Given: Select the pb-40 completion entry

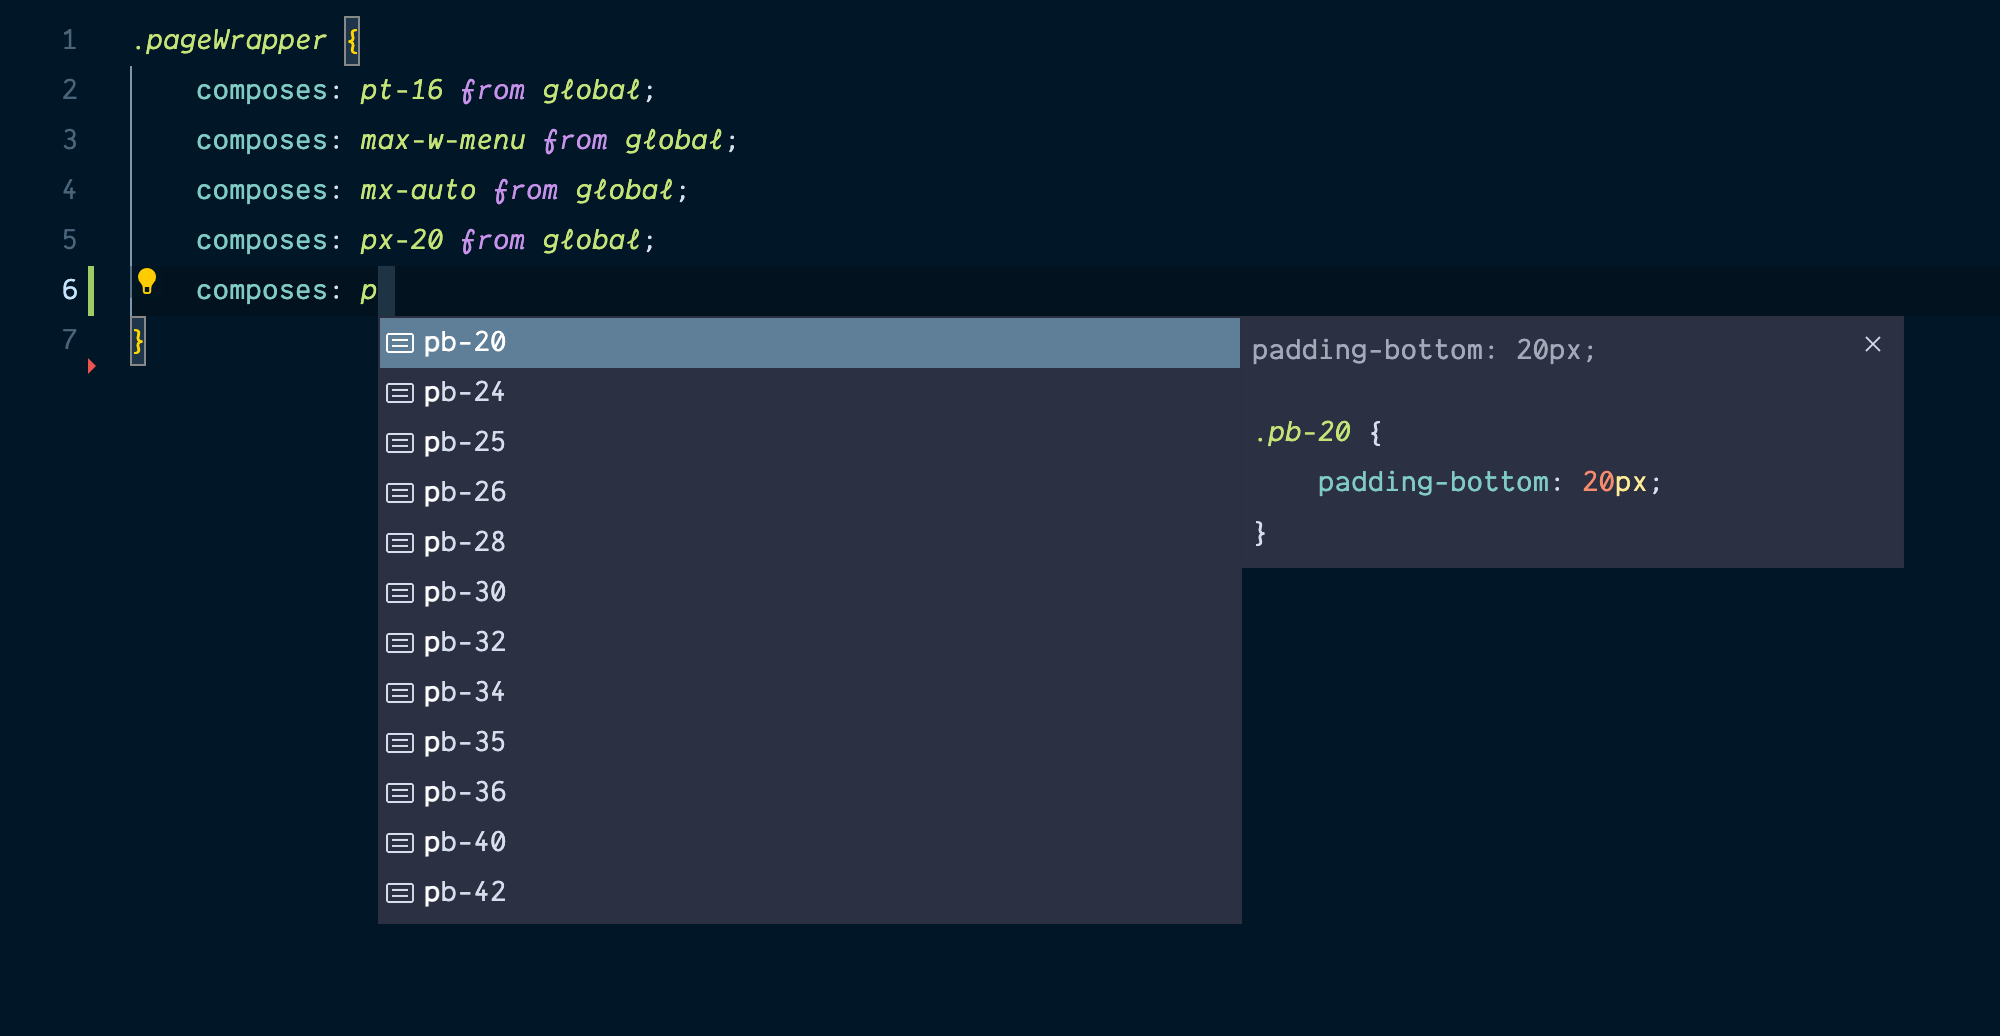Looking at the screenshot, I should [x=464, y=842].
